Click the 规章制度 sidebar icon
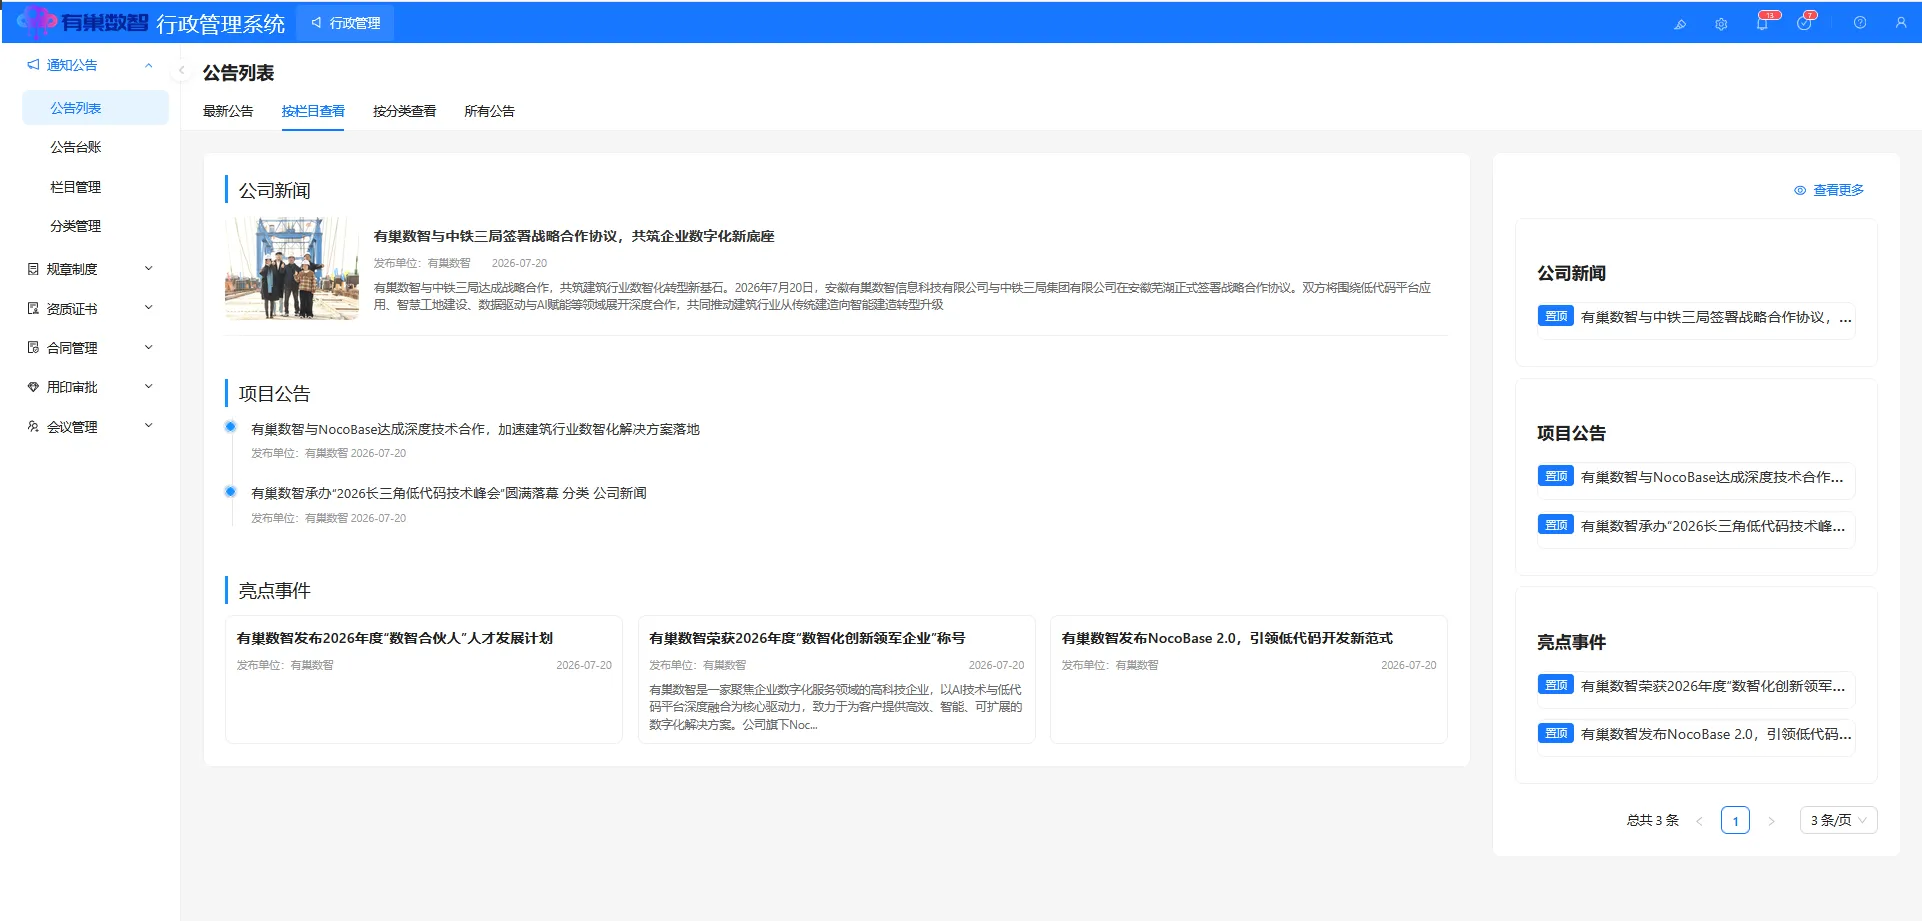The height and width of the screenshot is (921, 1922). coord(33,269)
